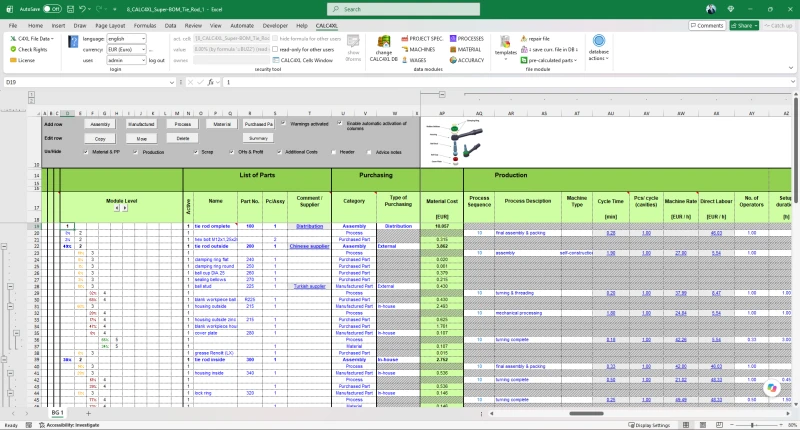Click Process add row button
The image size is (800, 430).
[x=183, y=124]
